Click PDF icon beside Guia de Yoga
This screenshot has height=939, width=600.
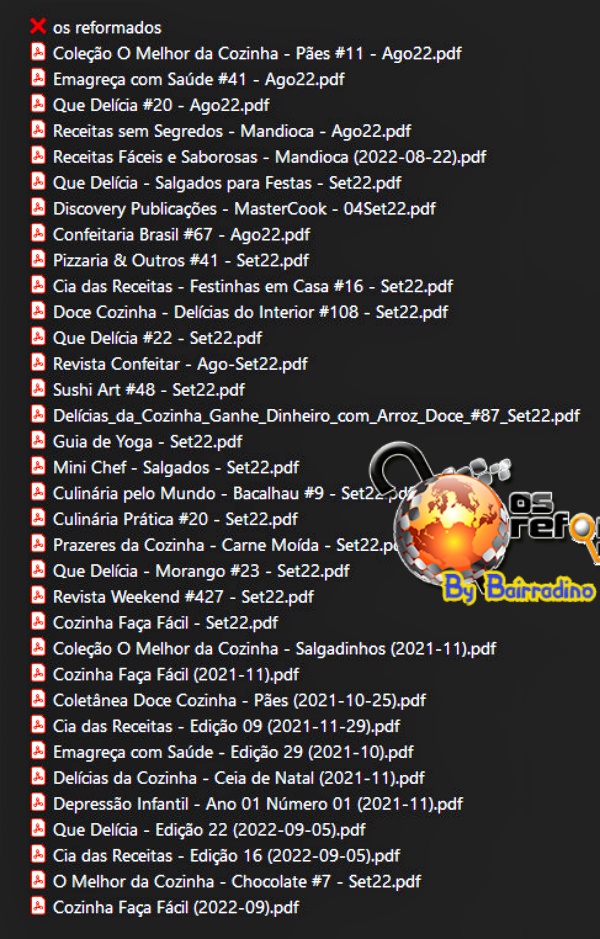[38, 440]
